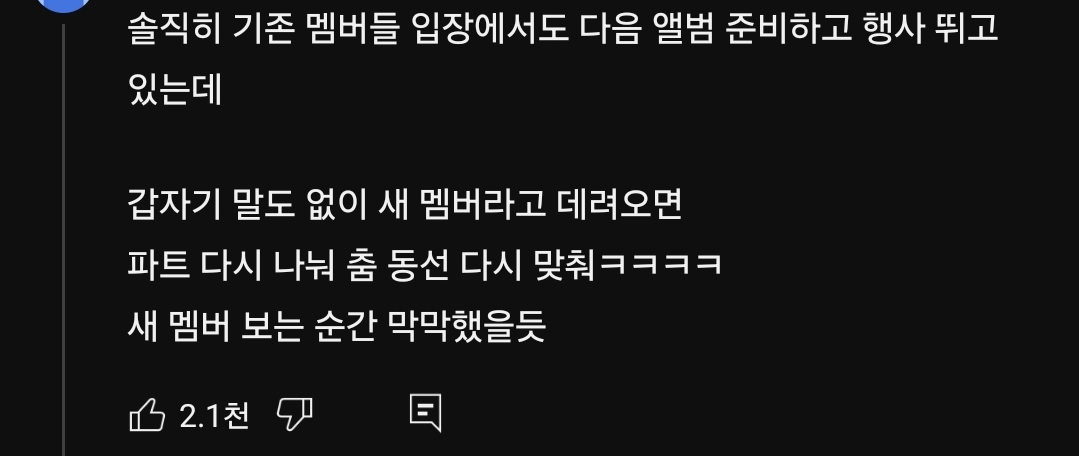Click the word 갑자기
Screen dimensions: 1079x456
[x=175, y=204]
